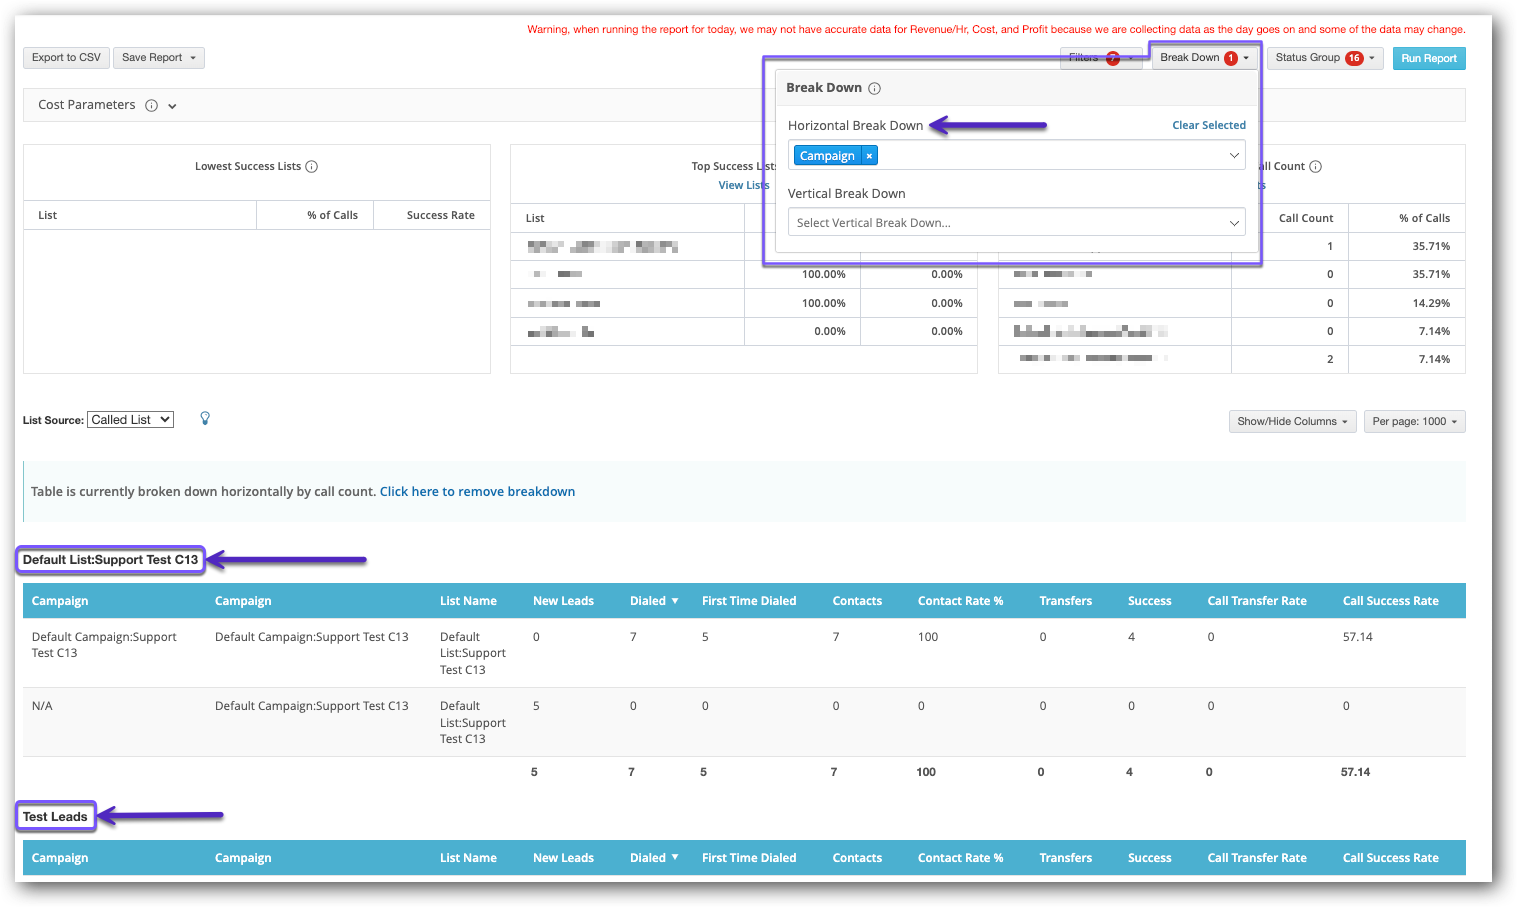Click the lightbulb hint icon

tap(205, 419)
